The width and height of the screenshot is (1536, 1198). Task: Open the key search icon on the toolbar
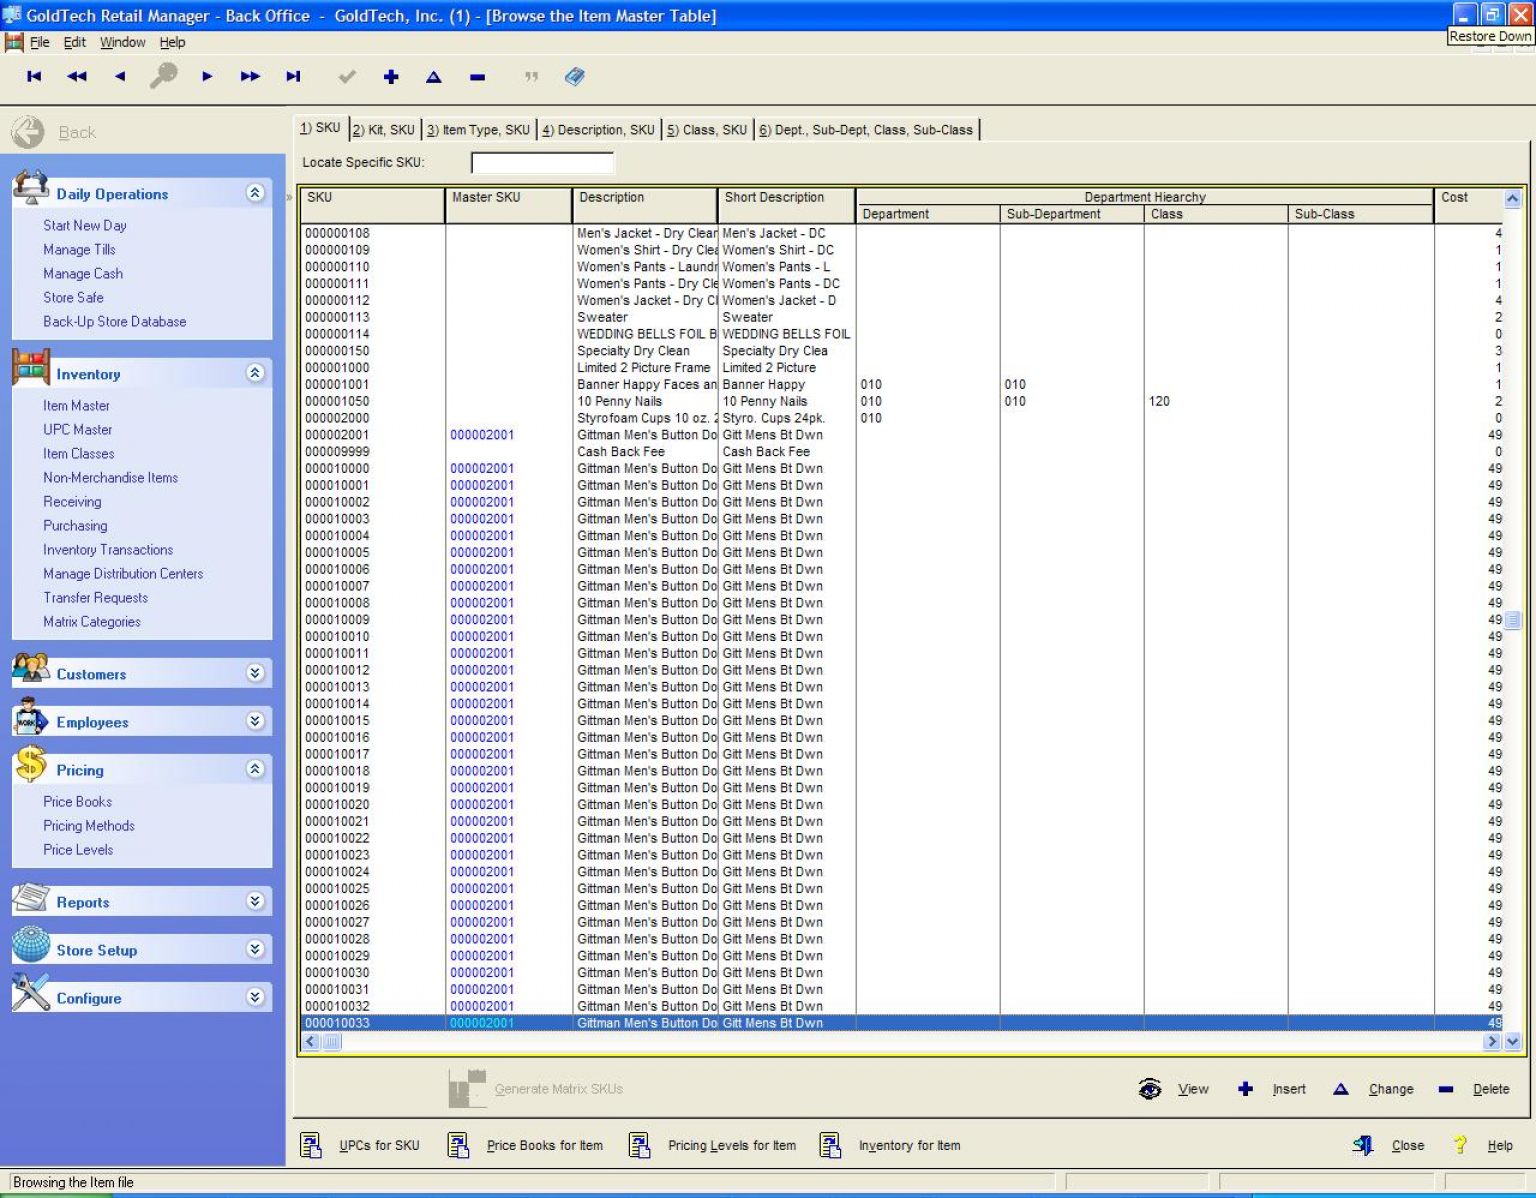coord(163,76)
